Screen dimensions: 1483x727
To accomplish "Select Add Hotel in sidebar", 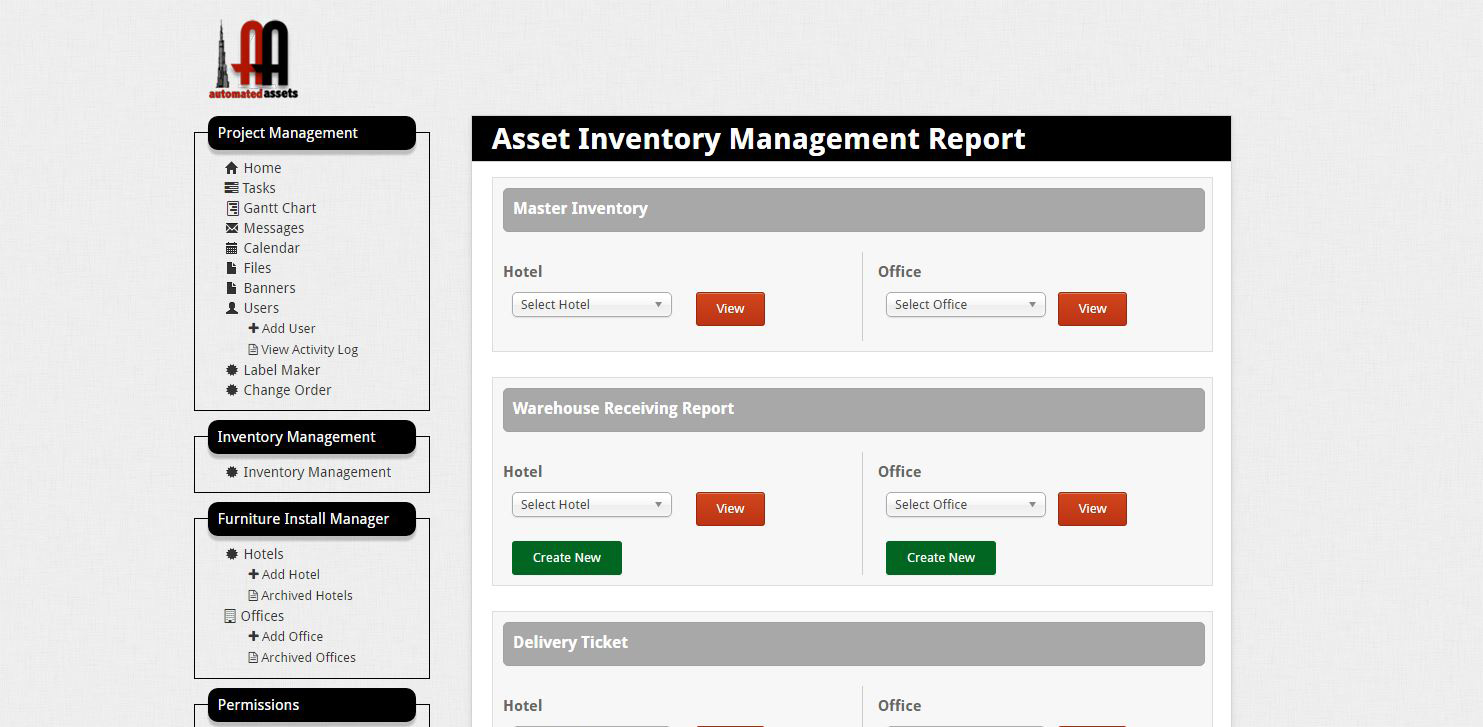I will (x=290, y=574).
